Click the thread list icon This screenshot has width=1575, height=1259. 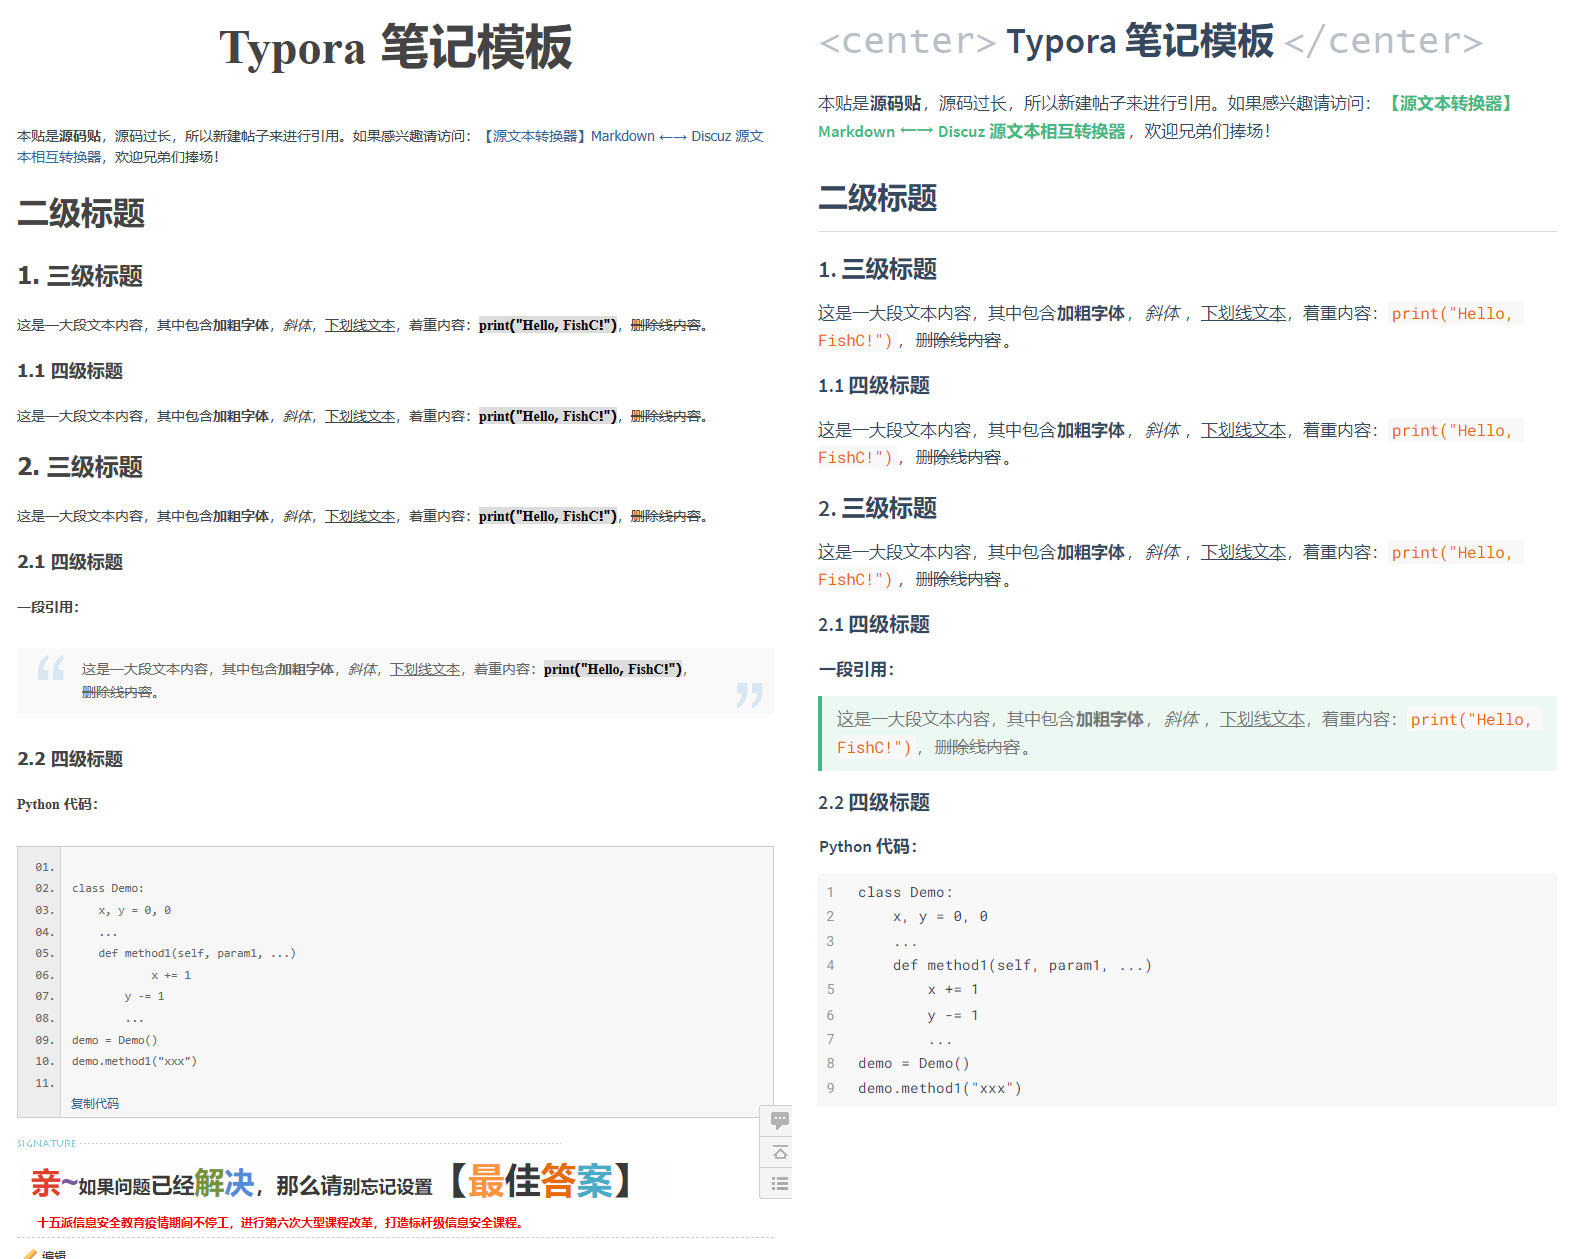coord(779,1184)
